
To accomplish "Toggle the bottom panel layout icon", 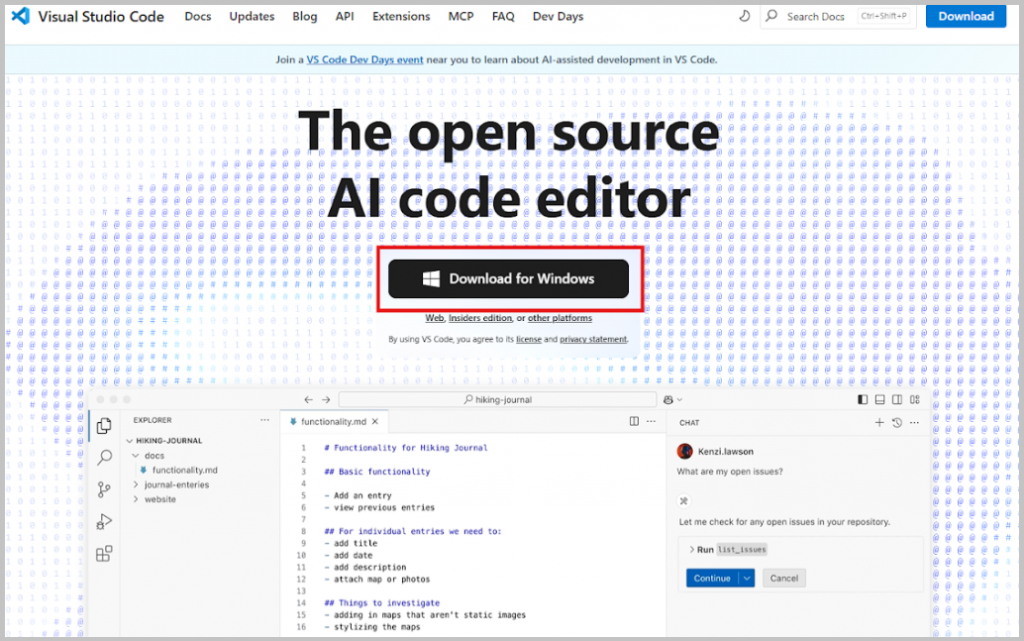I will click(x=880, y=399).
